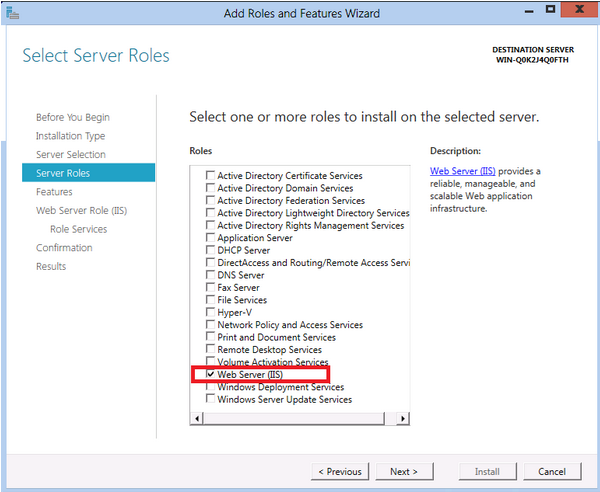The image size is (600, 492).
Task: Enable Active Directory Federation Services checkbox
Action: [x=210, y=200]
